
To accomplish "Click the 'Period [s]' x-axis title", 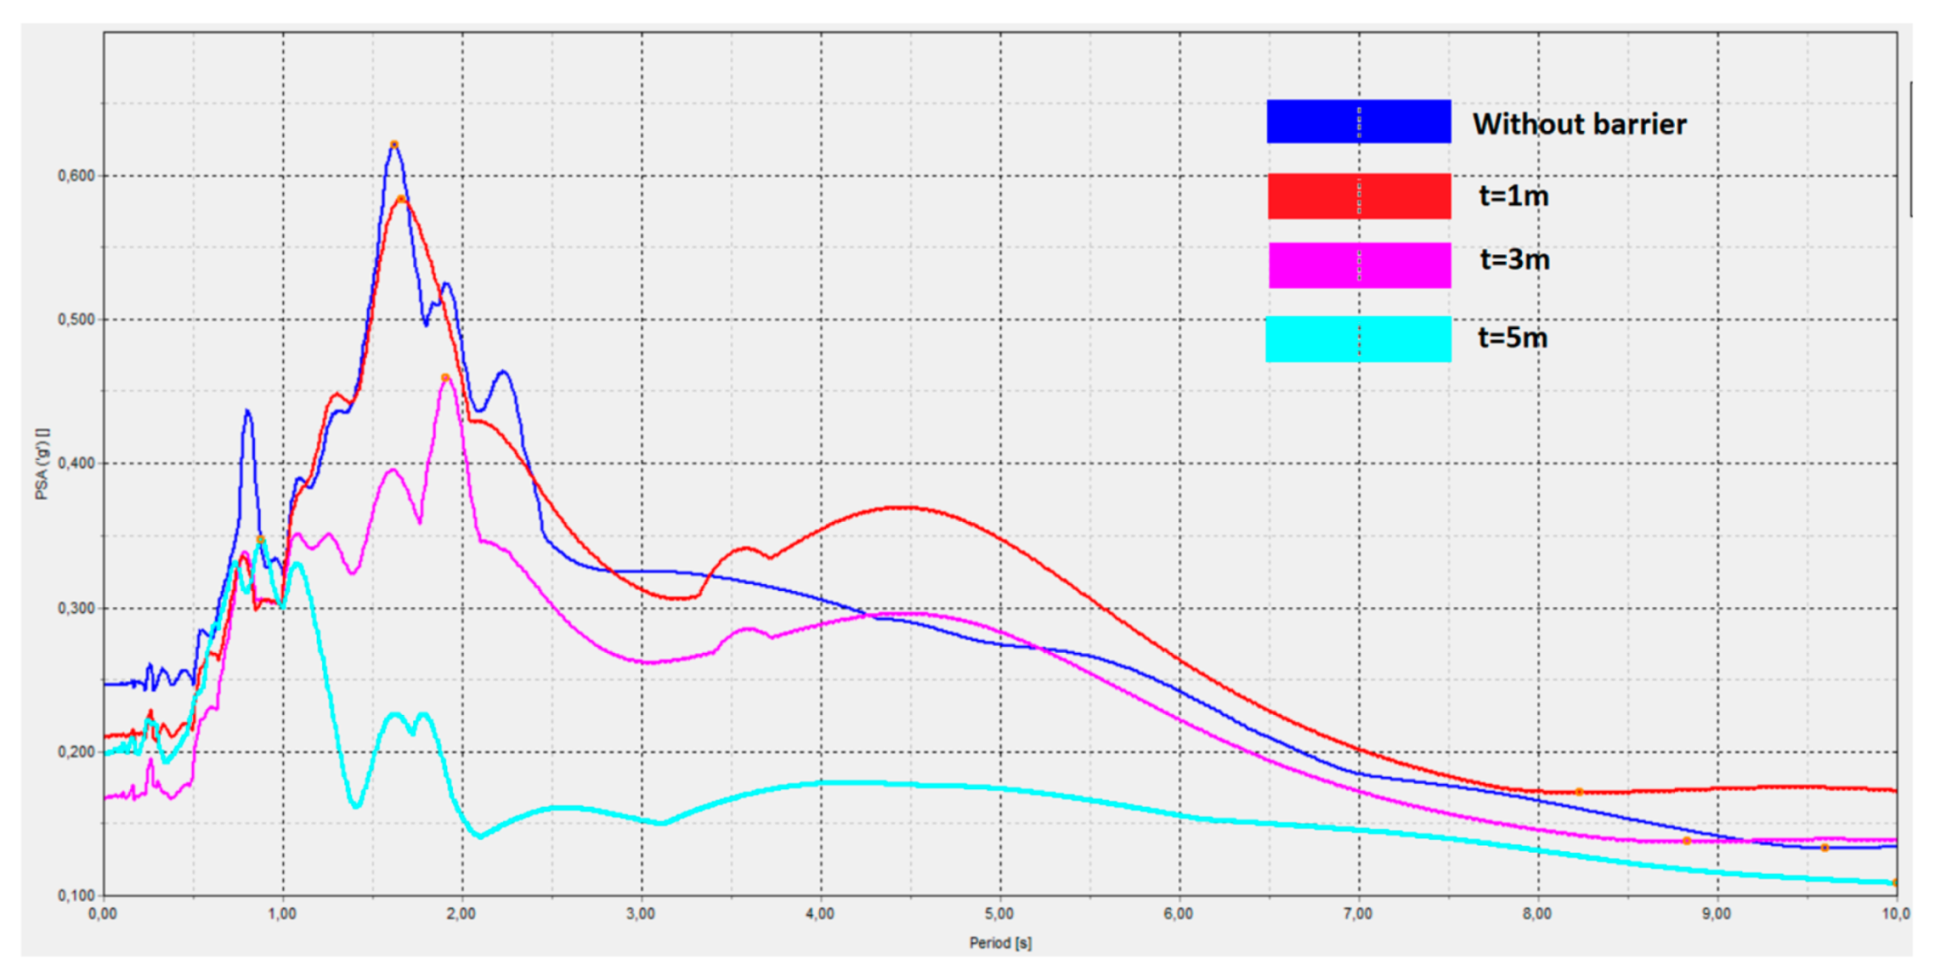I will [1000, 943].
